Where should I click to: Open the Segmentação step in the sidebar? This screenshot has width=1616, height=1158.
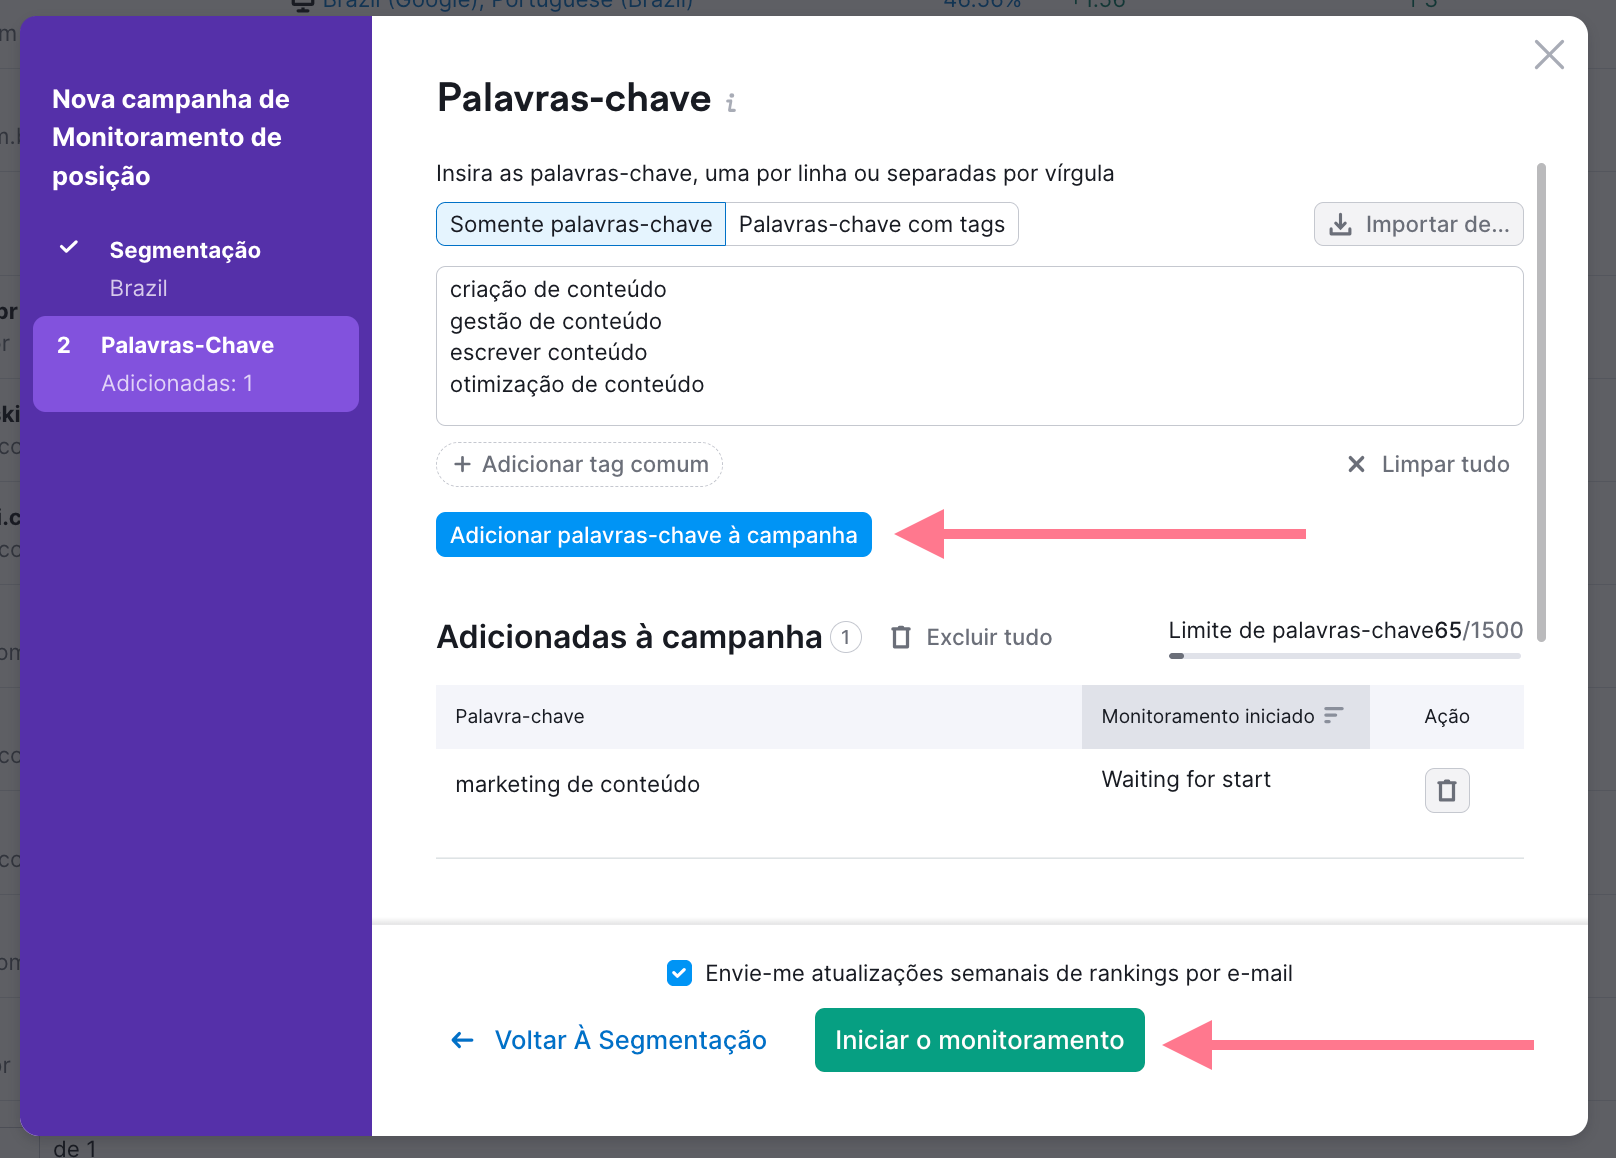185,250
